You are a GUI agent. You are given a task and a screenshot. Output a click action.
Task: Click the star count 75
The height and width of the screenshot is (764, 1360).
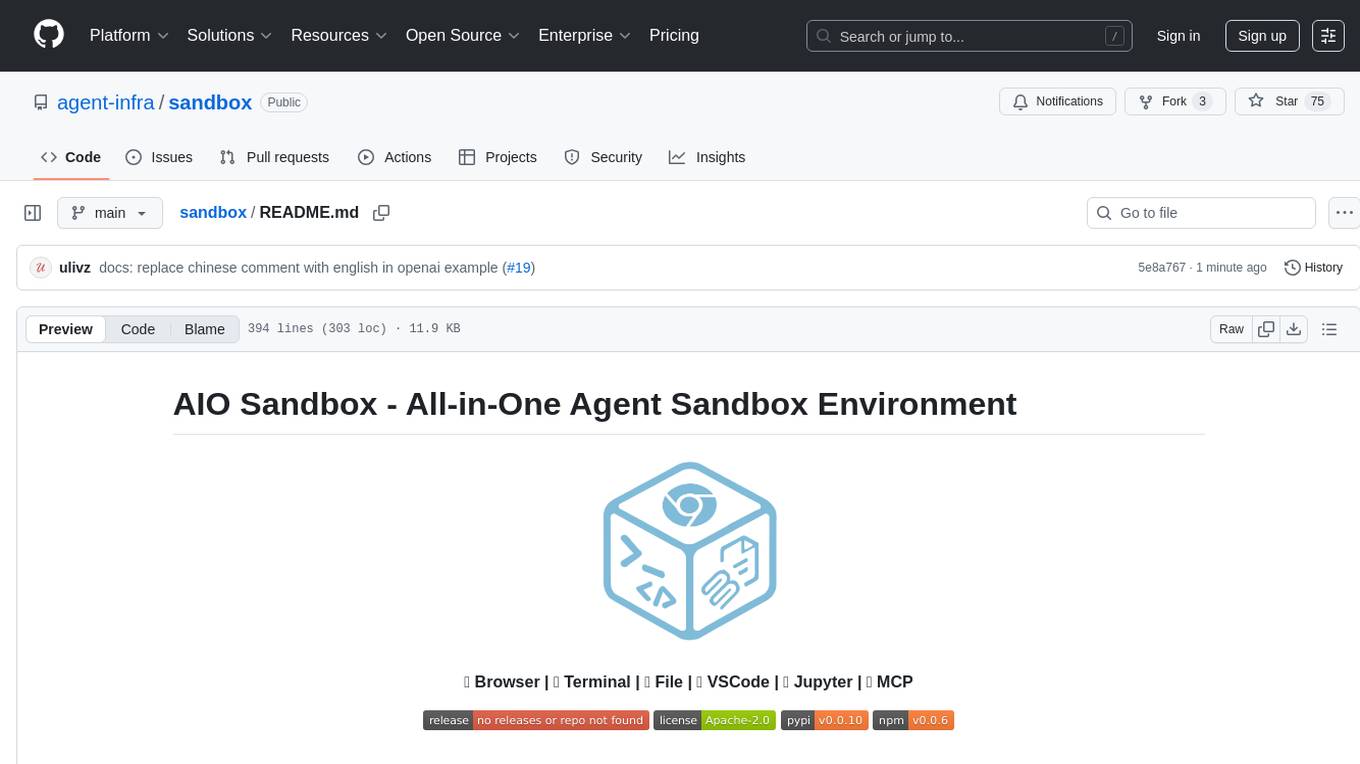1318,101
